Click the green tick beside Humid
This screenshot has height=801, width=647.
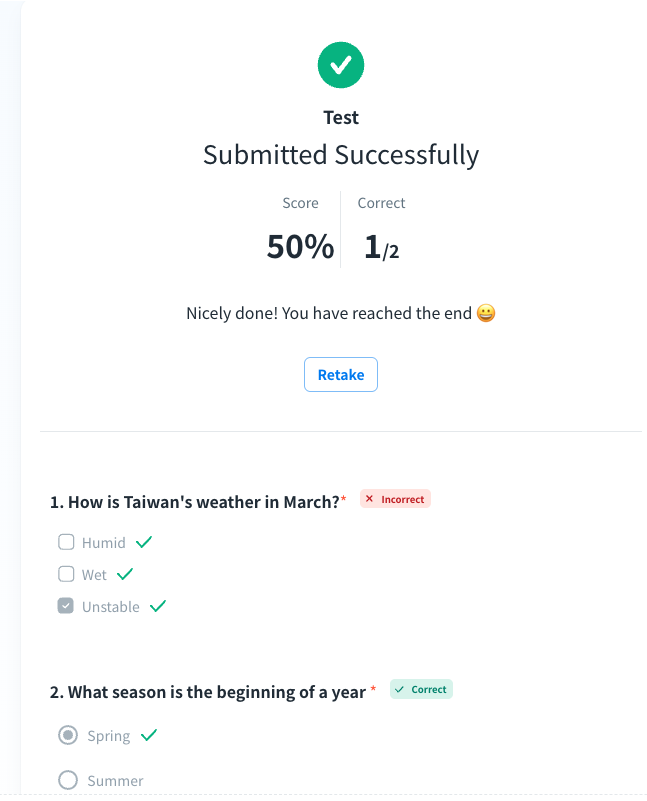144,542
